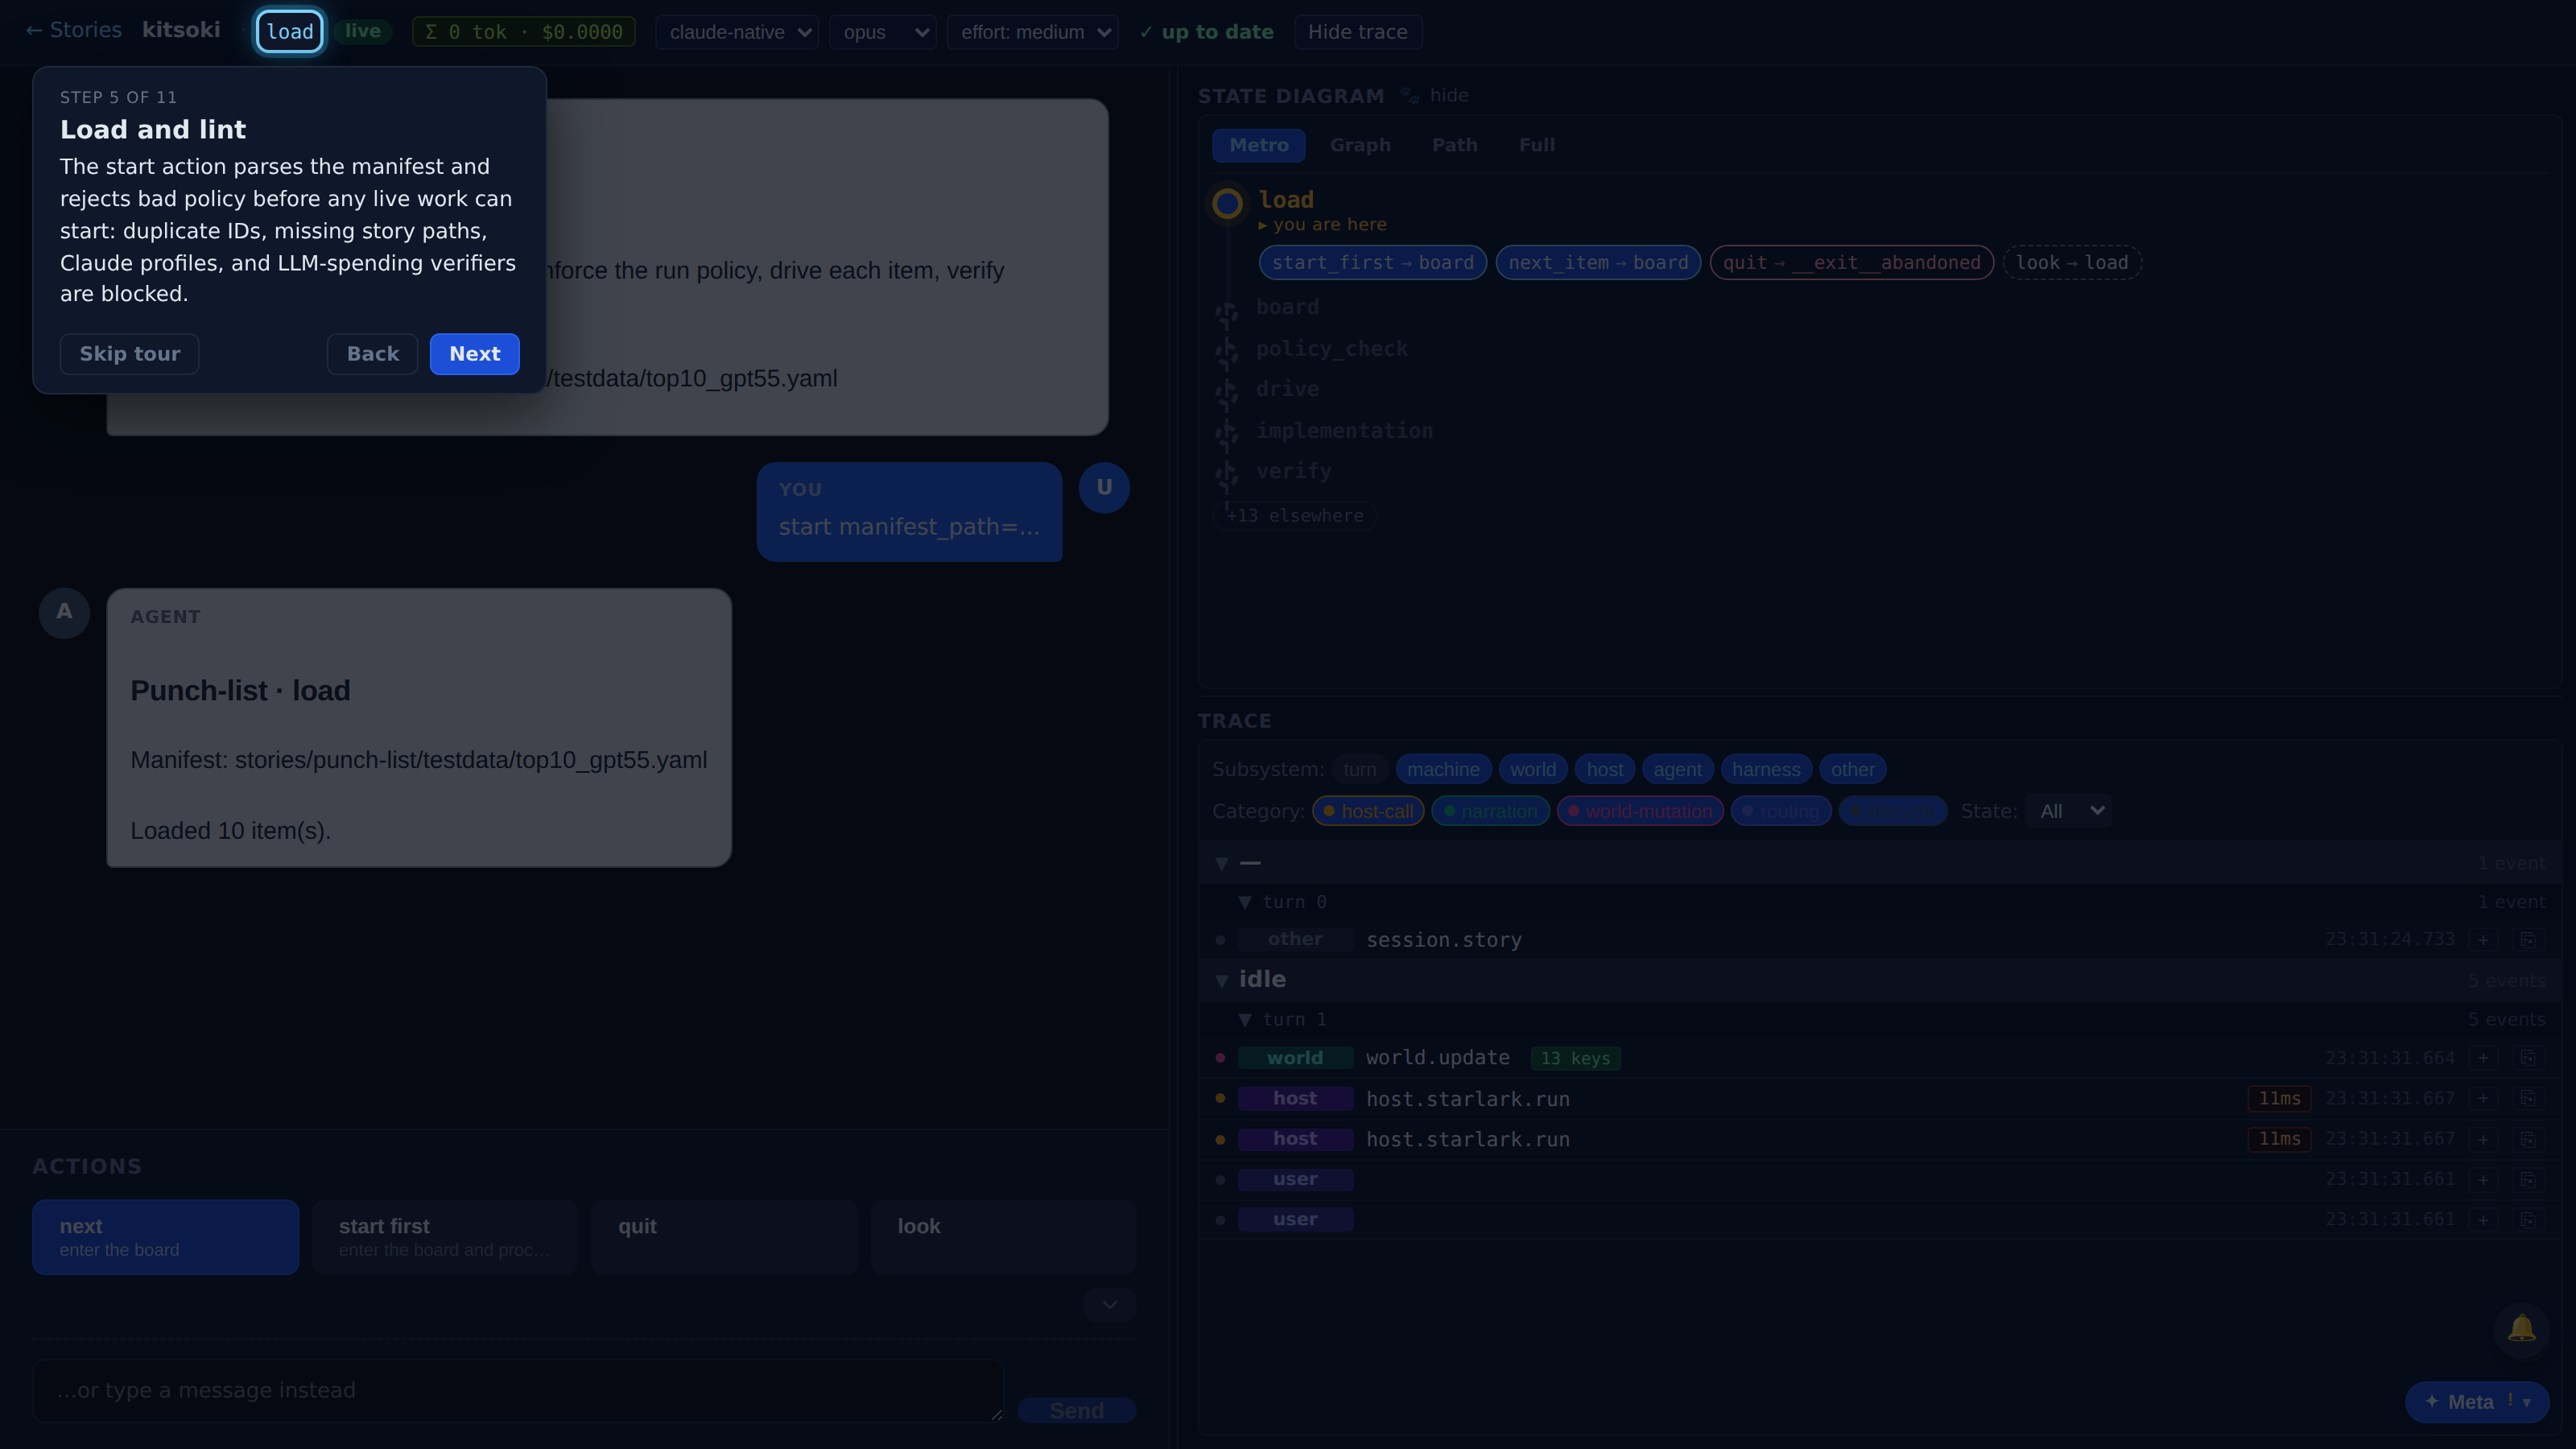
Task: Expand details of session.story event with plus
Action: 2483,940
